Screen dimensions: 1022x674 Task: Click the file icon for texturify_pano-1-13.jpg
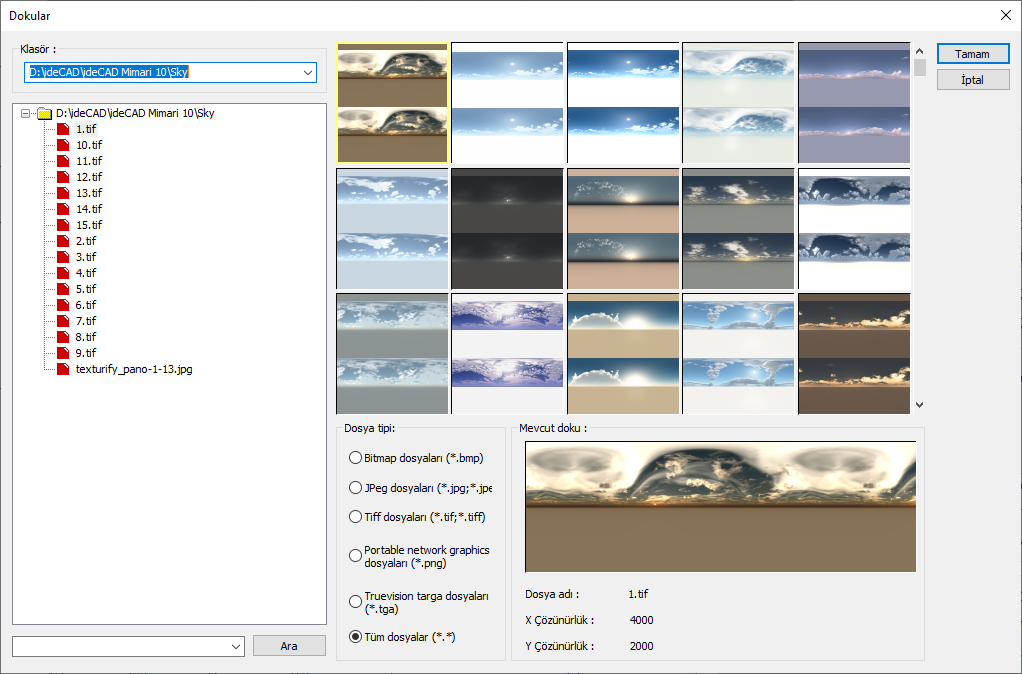(64, 369)
